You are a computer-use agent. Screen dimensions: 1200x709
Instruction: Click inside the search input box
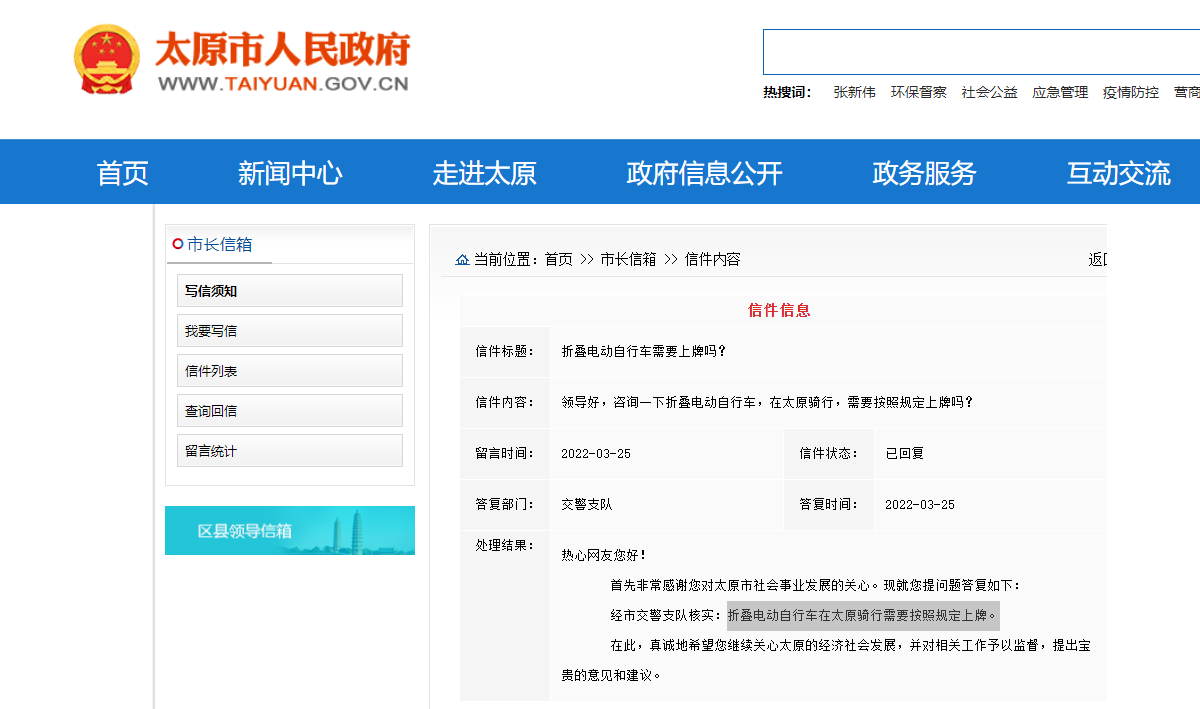980,52
